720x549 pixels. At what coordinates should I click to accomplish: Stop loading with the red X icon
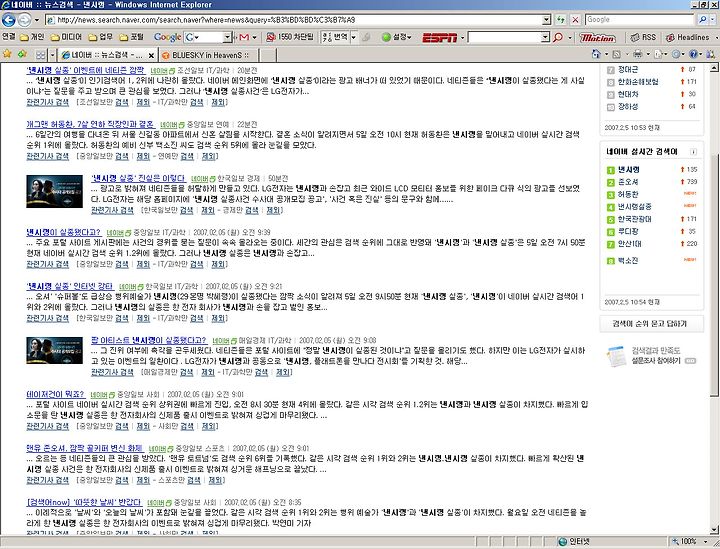[575, 20]
